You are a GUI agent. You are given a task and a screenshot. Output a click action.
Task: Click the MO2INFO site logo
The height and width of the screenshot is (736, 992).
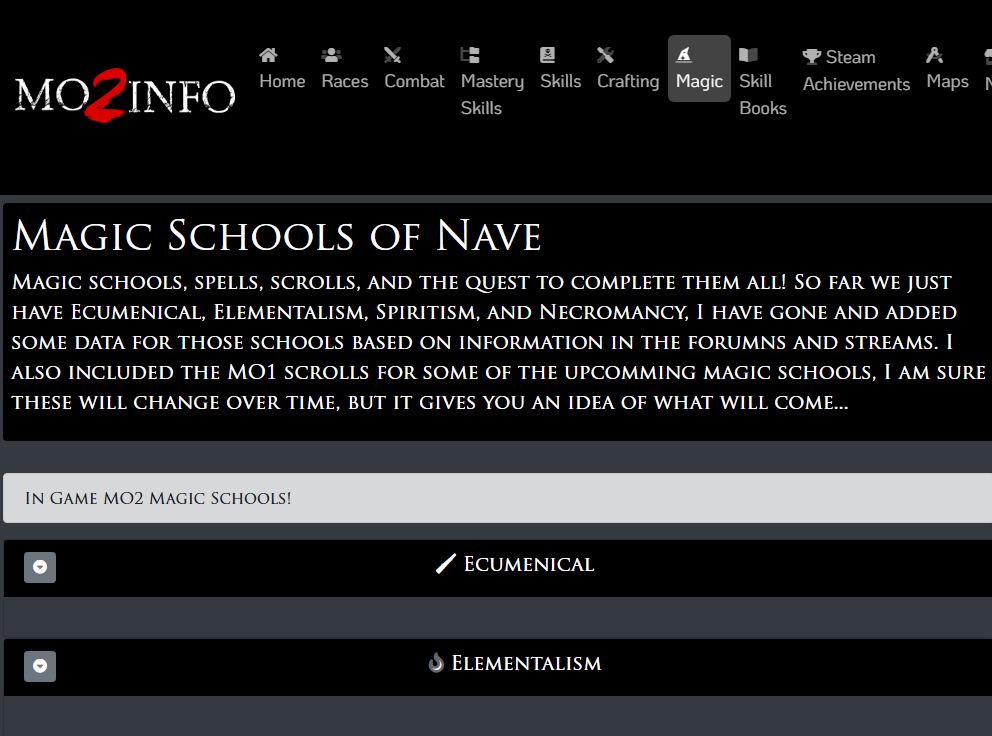(125, 97)
